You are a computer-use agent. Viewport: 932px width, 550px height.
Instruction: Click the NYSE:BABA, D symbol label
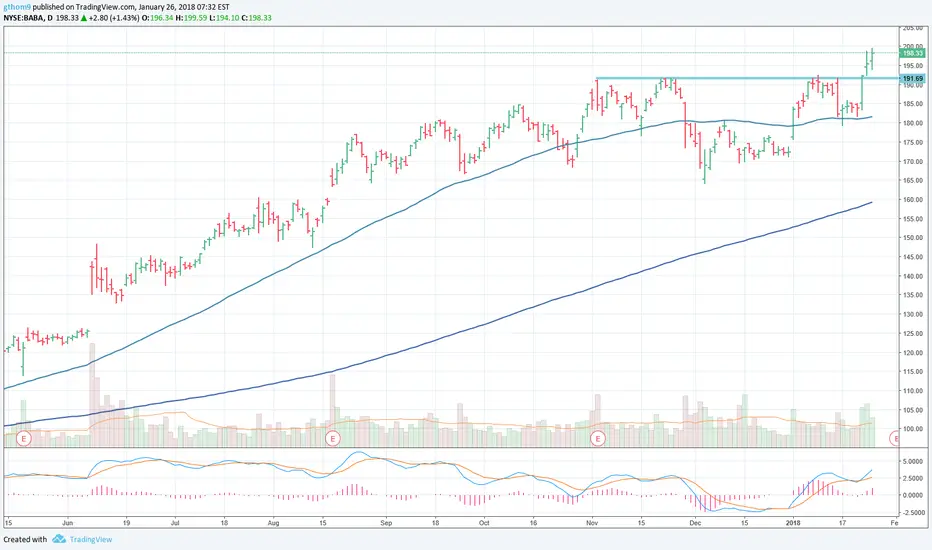pyautogui.click(x=28, y=18)
